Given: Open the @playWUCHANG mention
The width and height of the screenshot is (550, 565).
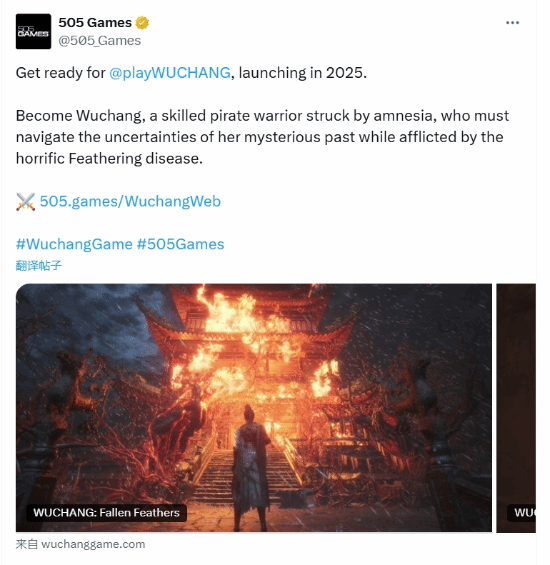Looking at the screenshot, I should (170, 73).
